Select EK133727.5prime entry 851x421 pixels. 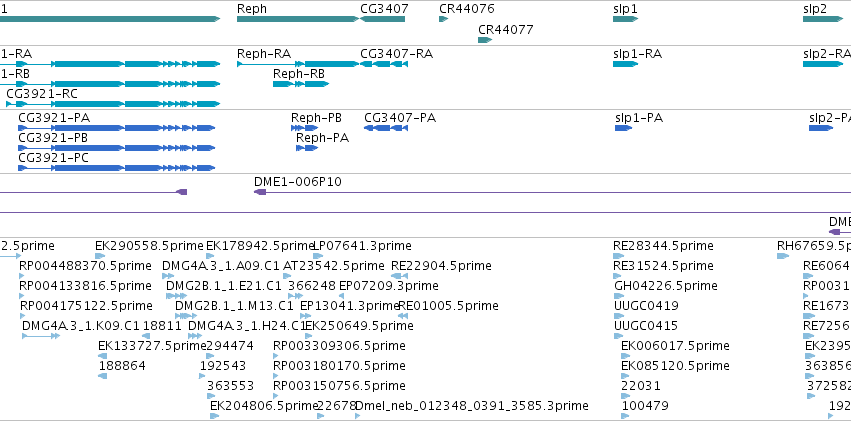(x=153, y=346)
